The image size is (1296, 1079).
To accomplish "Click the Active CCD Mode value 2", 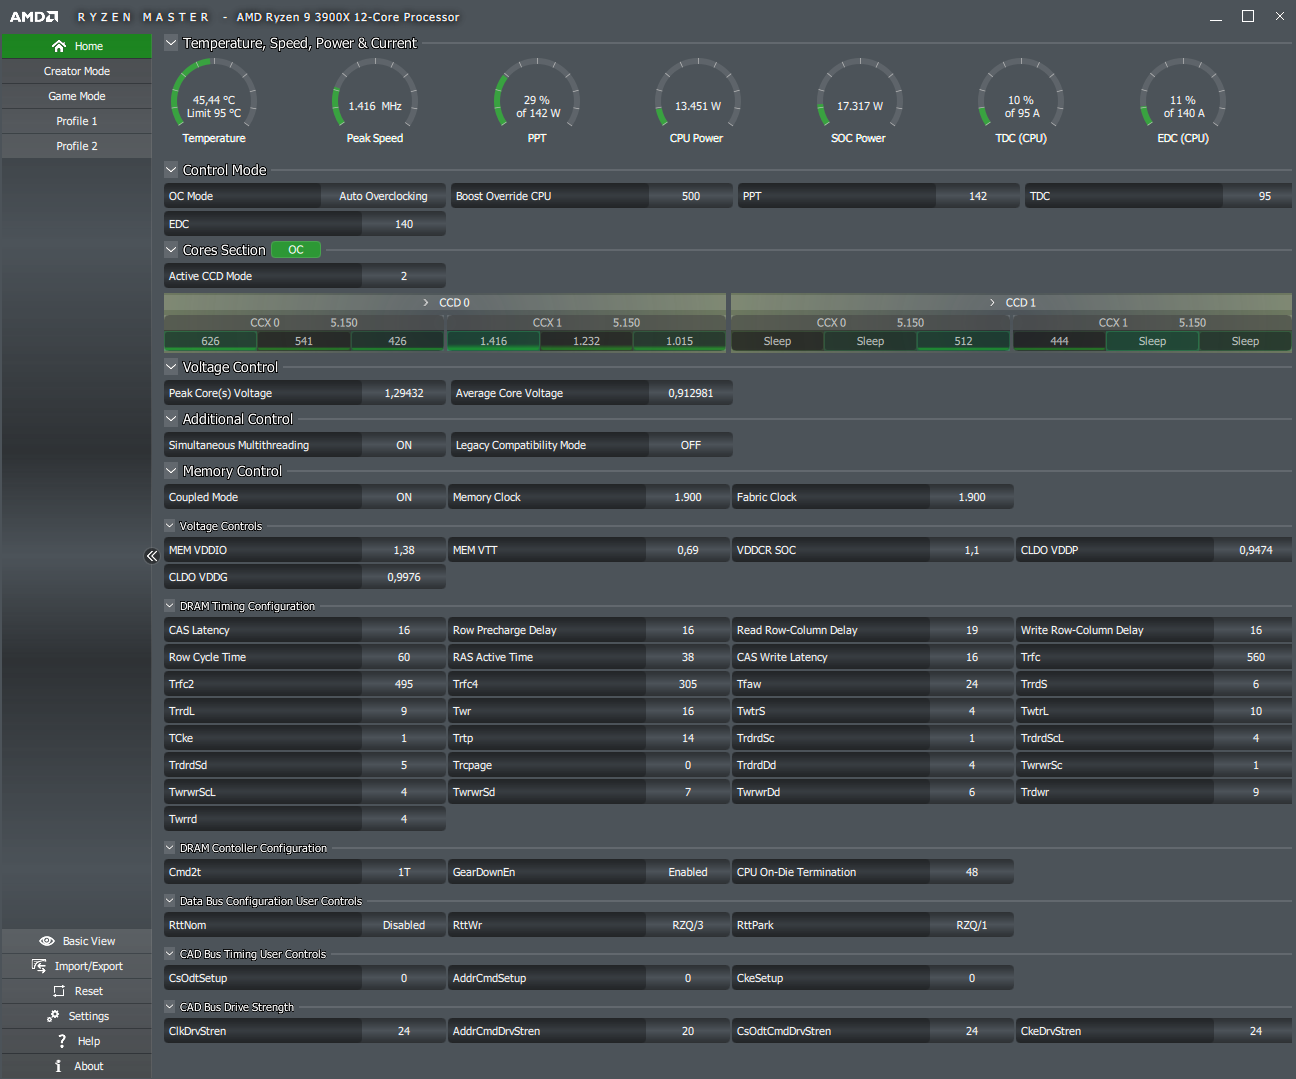I will [404, 276].
